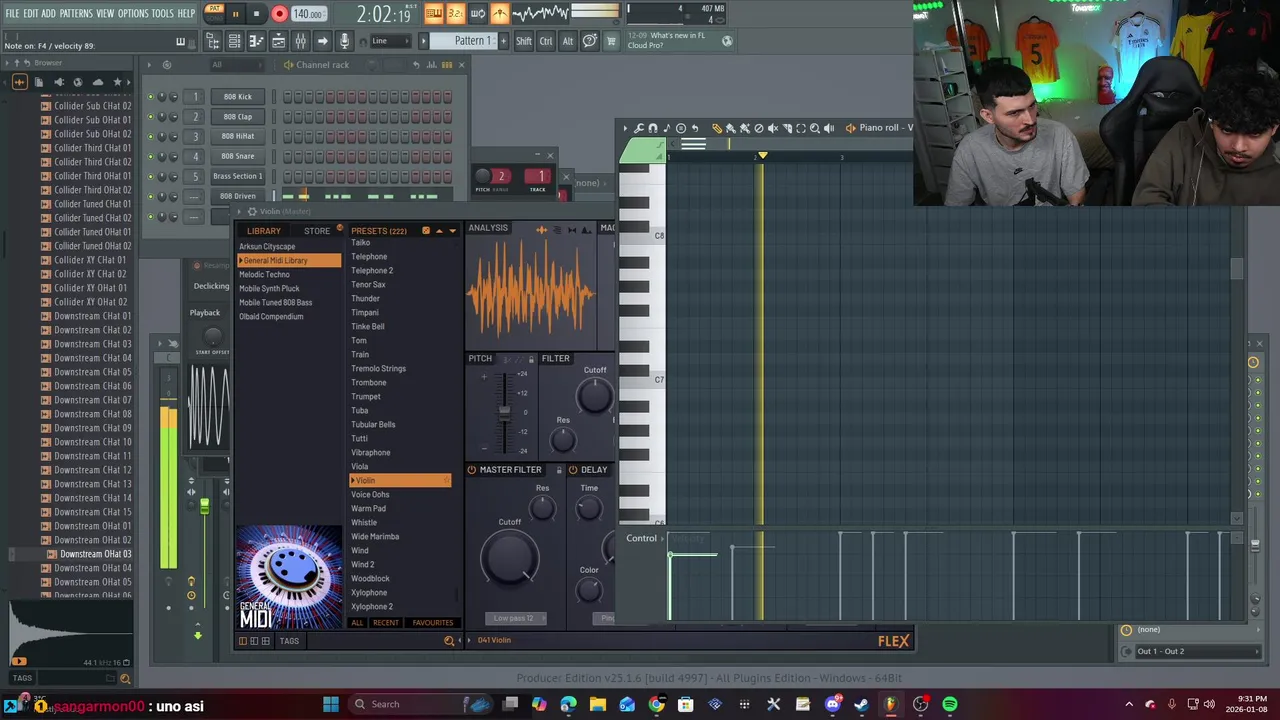Image resolution: width=1280 pixels, height=720 pixels.
Task: Open the Mixer view icon
Action: [x=300, y=41]
